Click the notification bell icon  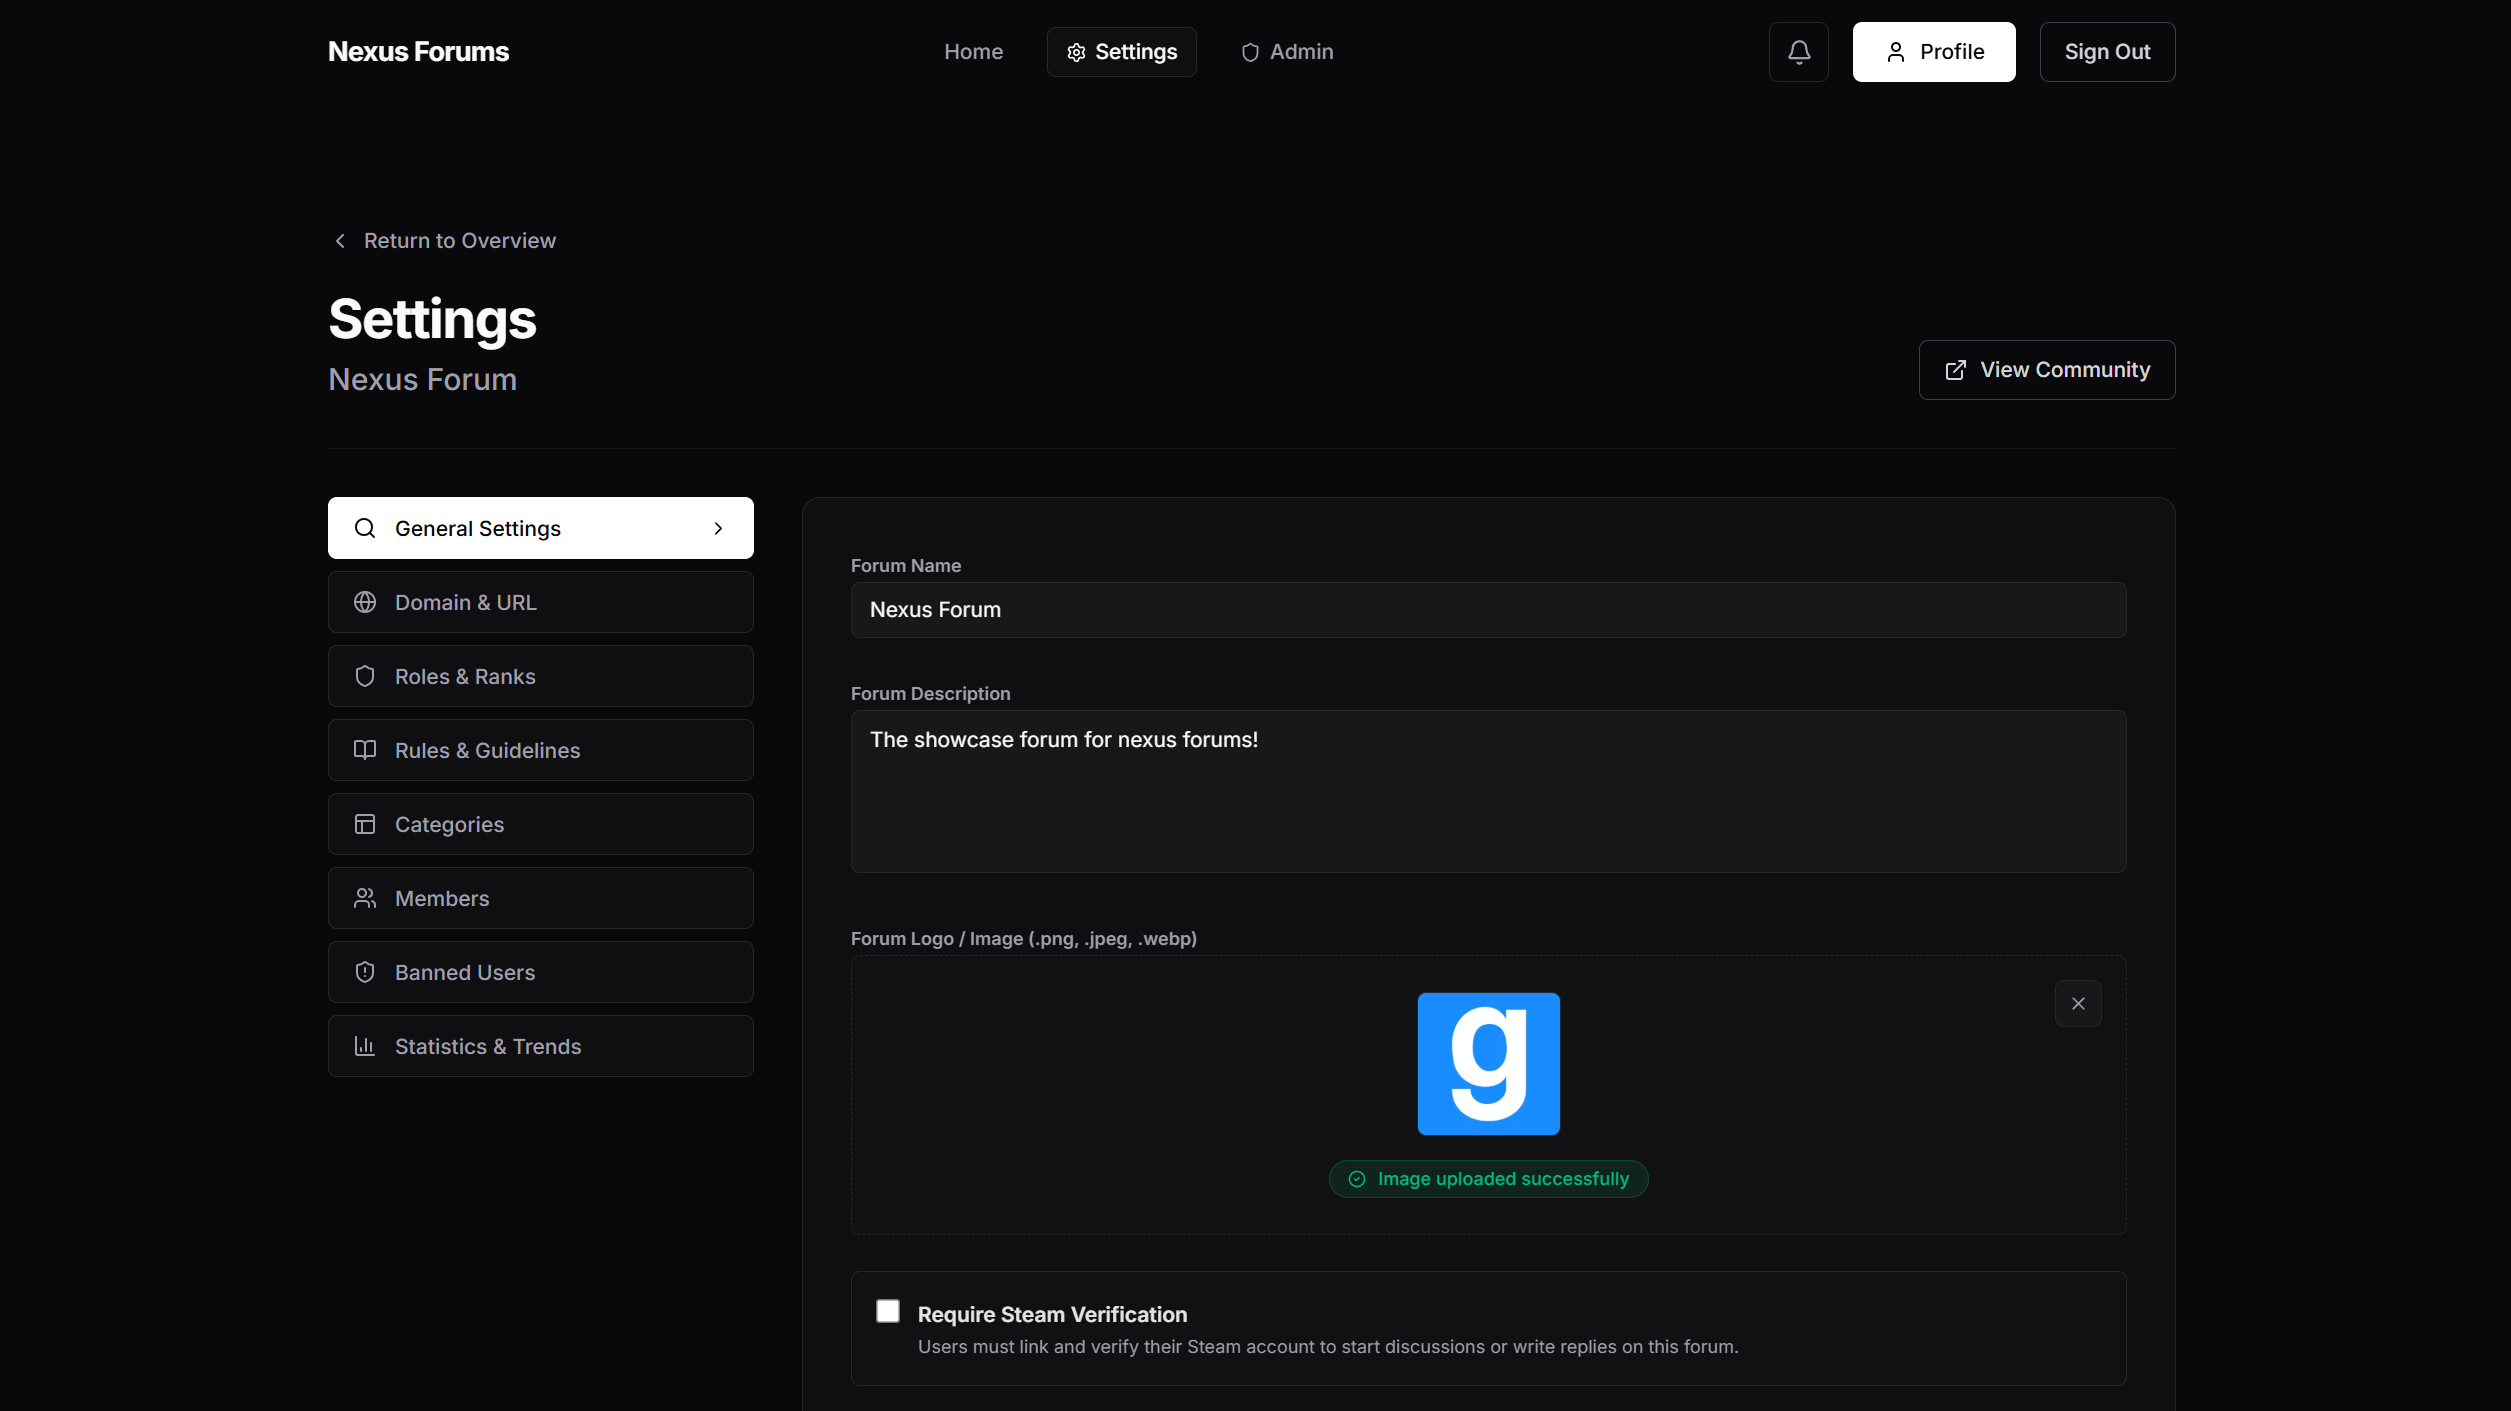[x=1798, y=52]
